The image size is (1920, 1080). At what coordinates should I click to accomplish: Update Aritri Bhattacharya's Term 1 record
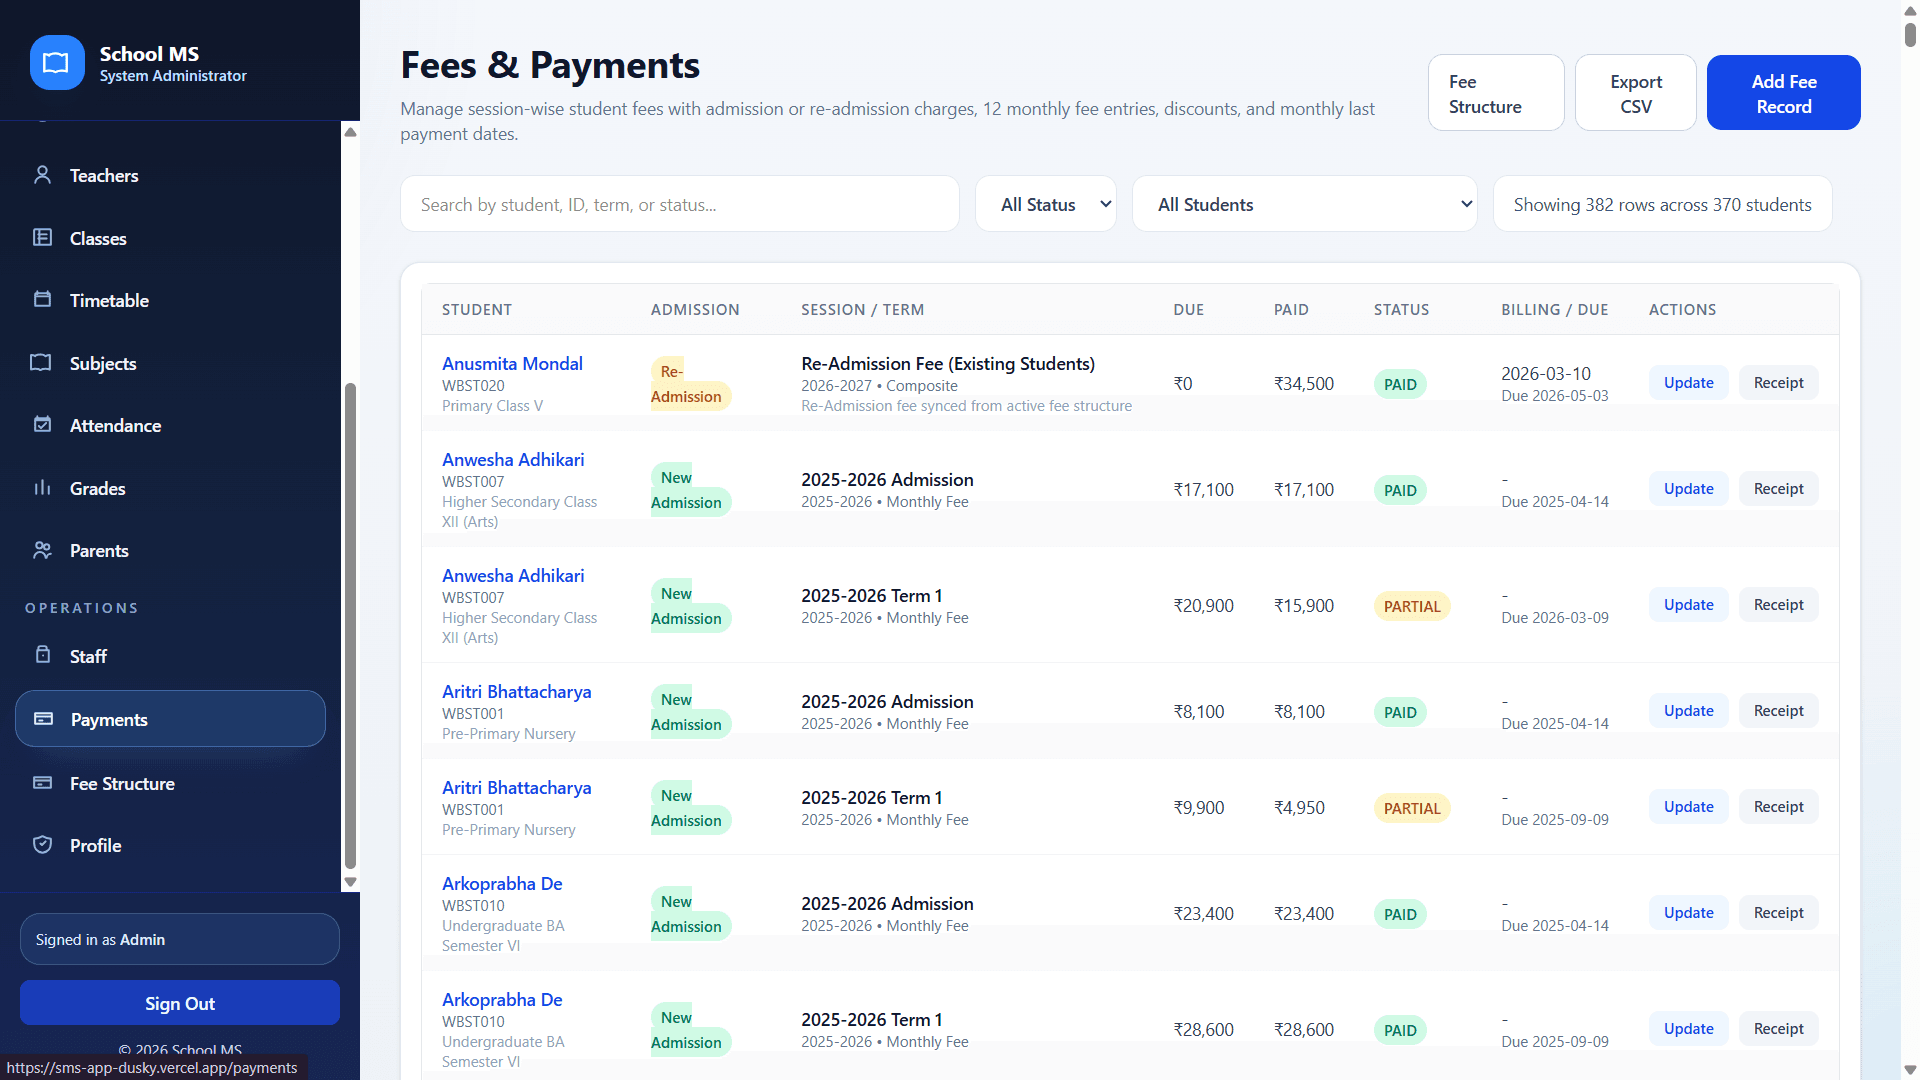1688,807
